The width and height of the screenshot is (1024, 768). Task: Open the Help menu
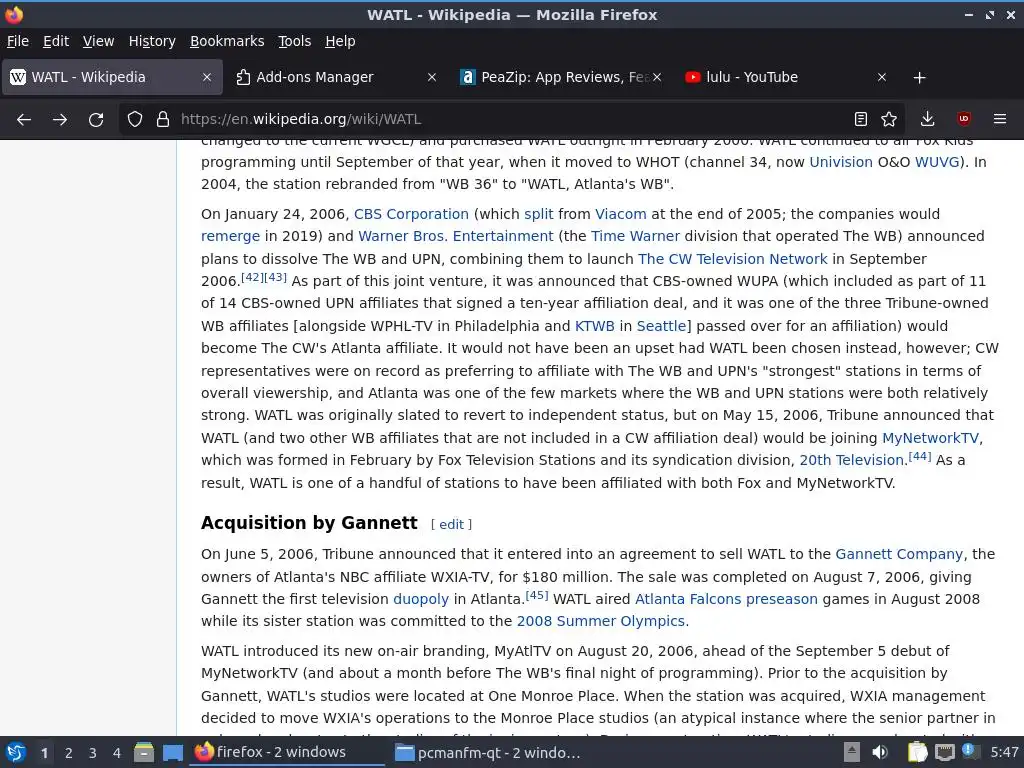[x=340, y=41]
